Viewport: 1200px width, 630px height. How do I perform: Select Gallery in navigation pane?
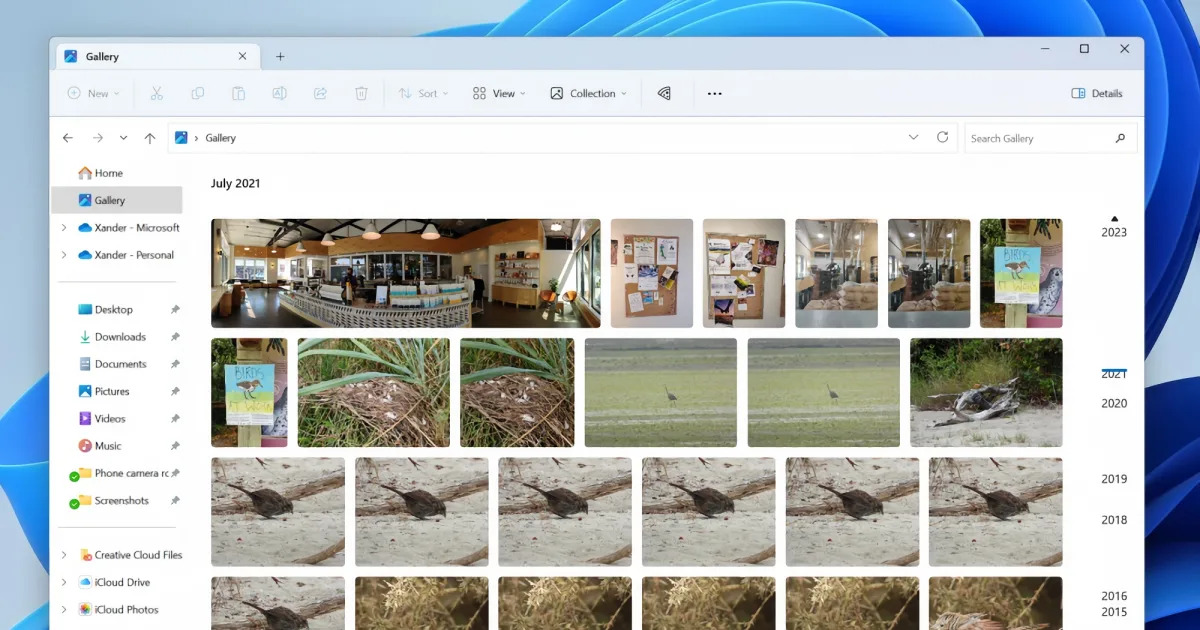pos(116,200)
